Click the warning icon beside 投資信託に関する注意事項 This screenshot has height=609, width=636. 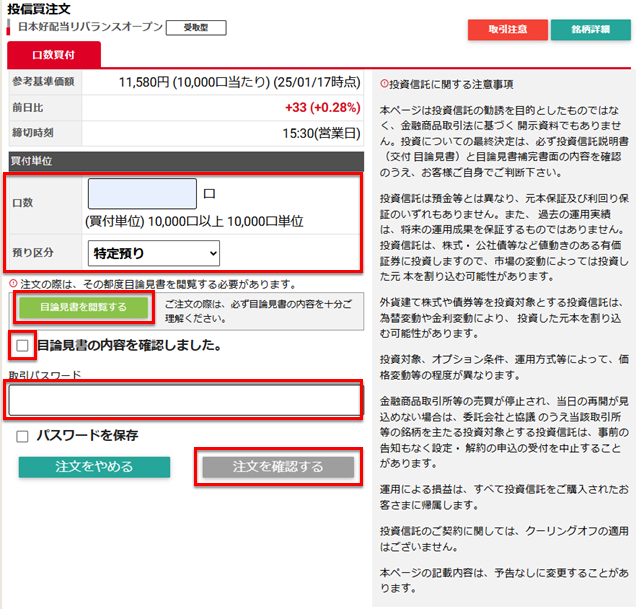(x=384, y=84)
